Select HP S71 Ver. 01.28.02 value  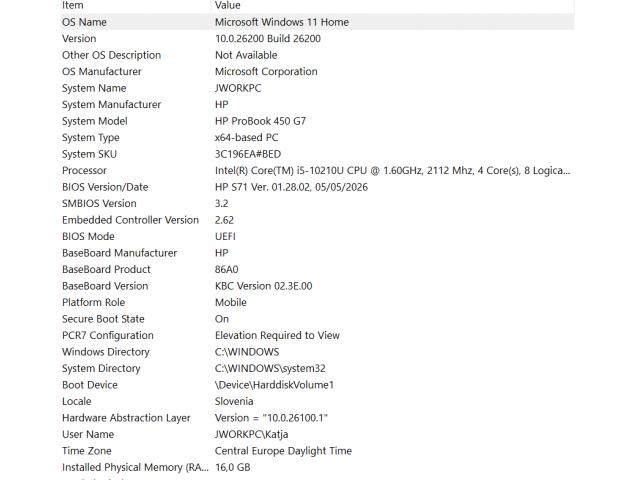click(291, 187)
